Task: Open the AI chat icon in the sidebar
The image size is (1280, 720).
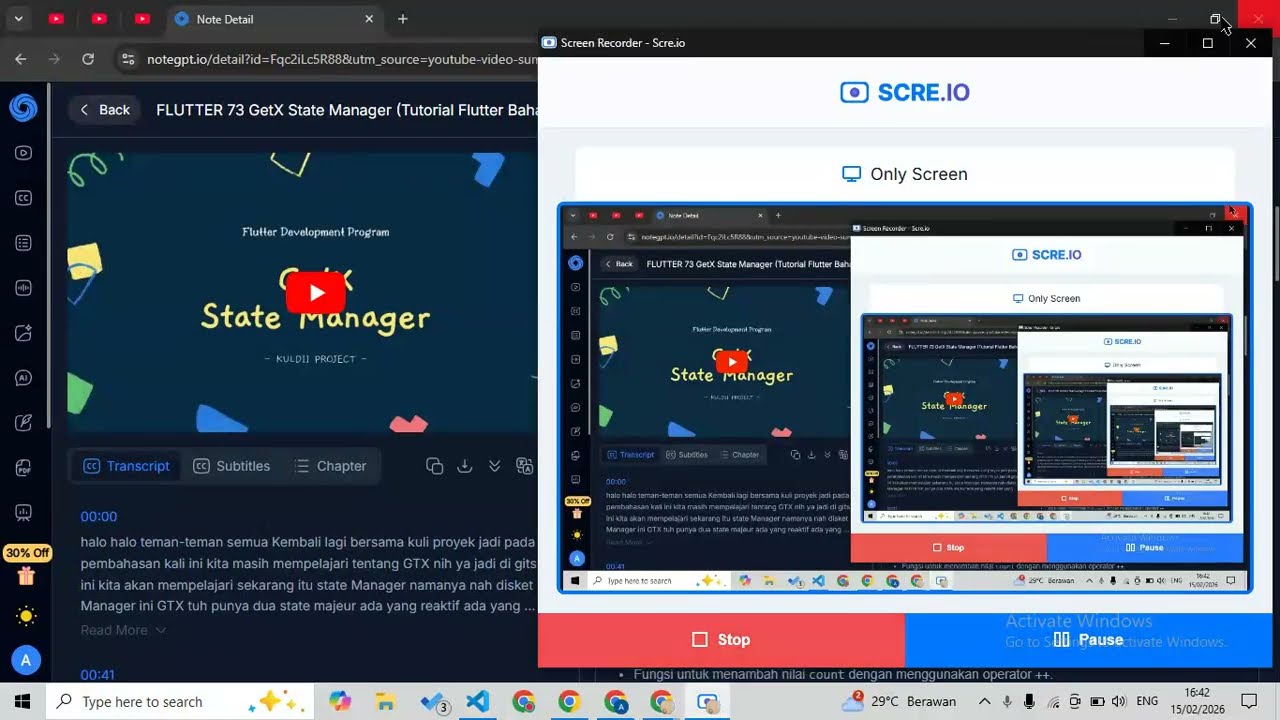Action: [x=23, y=378]
